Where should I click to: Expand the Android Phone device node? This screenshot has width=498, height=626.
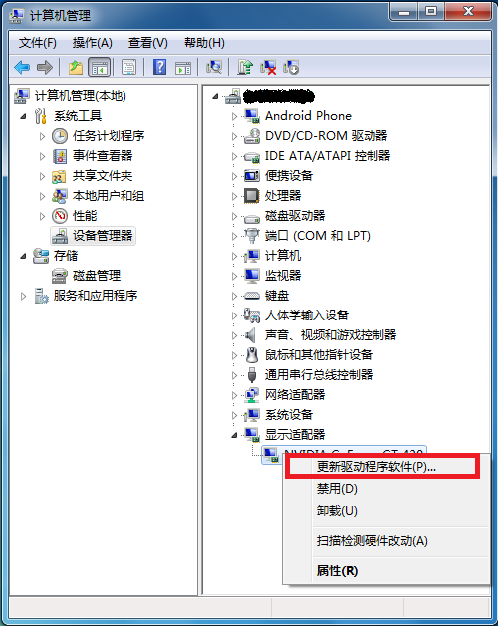click(234, 116)
